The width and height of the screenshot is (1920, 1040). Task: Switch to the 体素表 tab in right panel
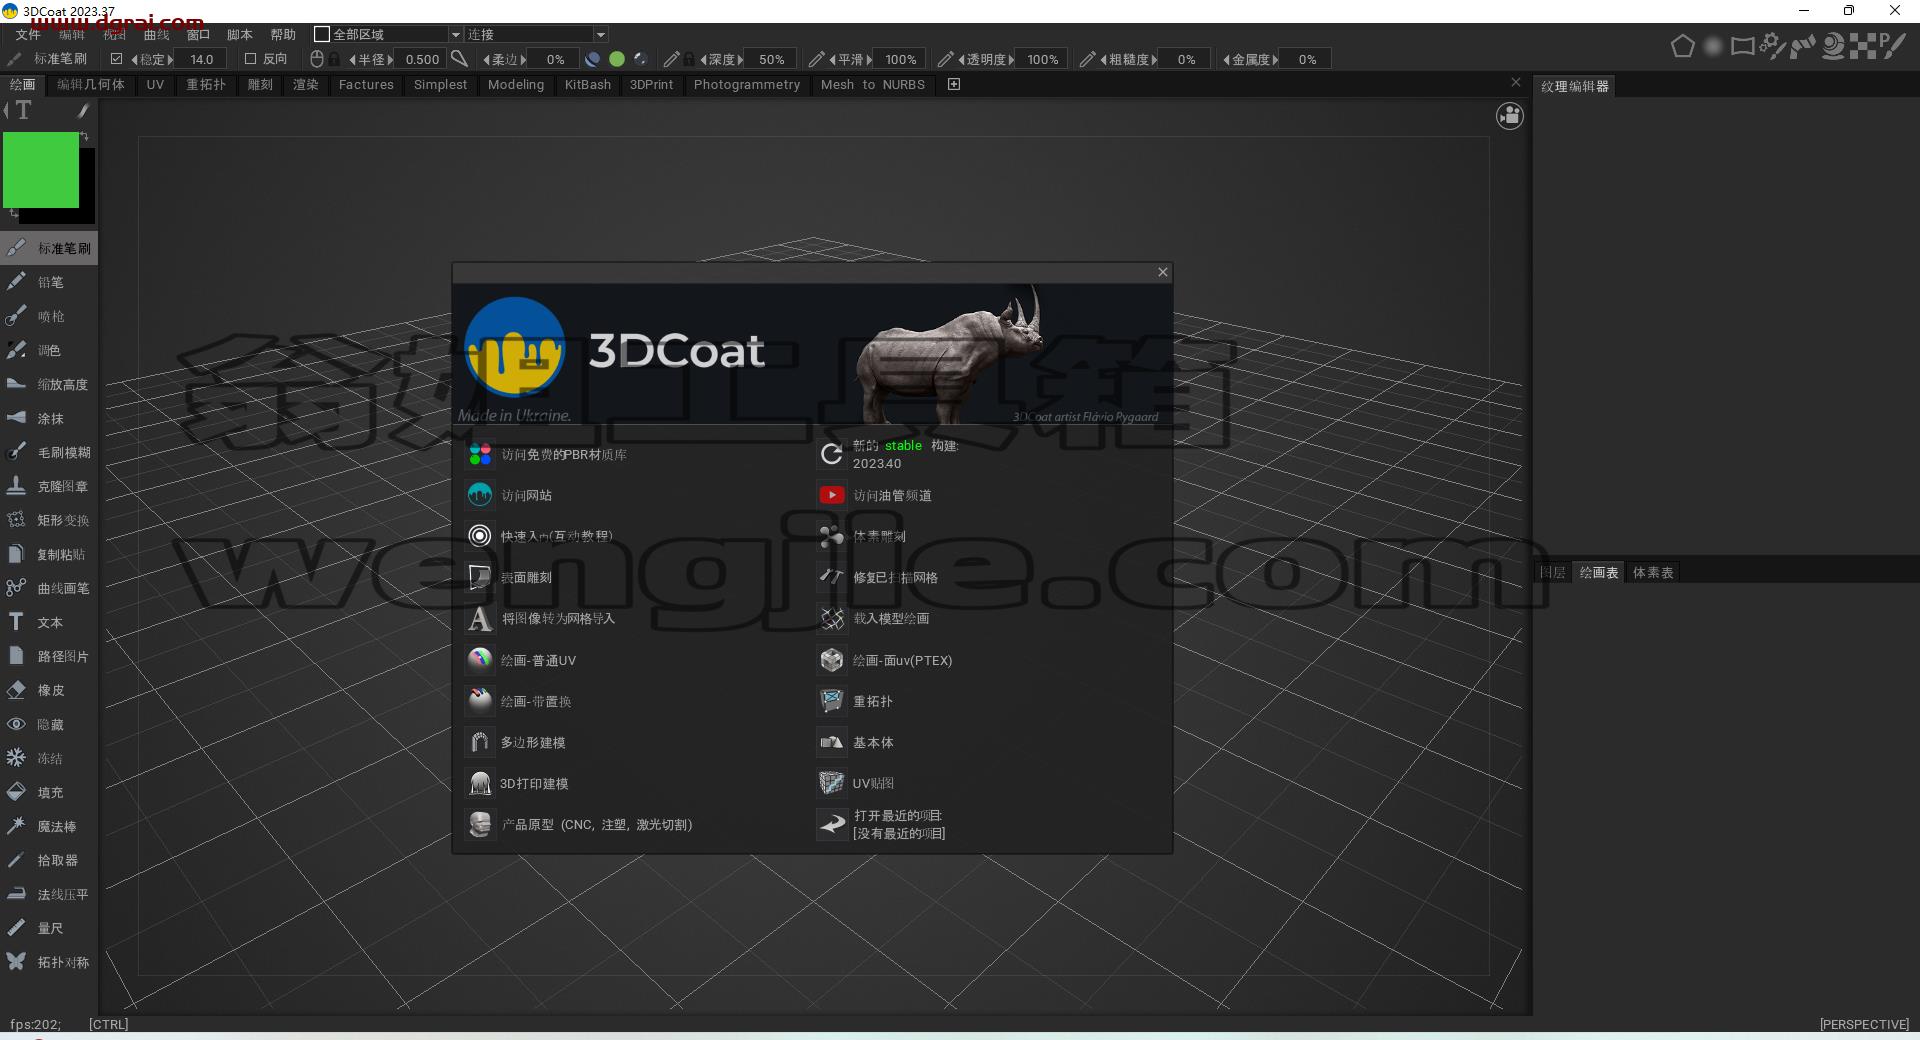(x=1652, y=573)
